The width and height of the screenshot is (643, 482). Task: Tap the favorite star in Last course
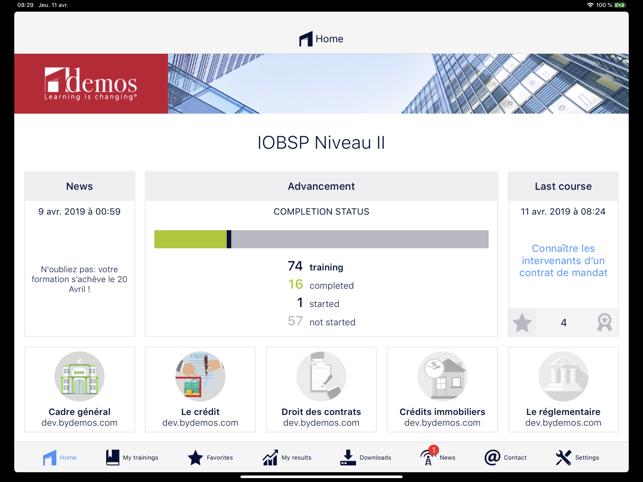point(522,322)
